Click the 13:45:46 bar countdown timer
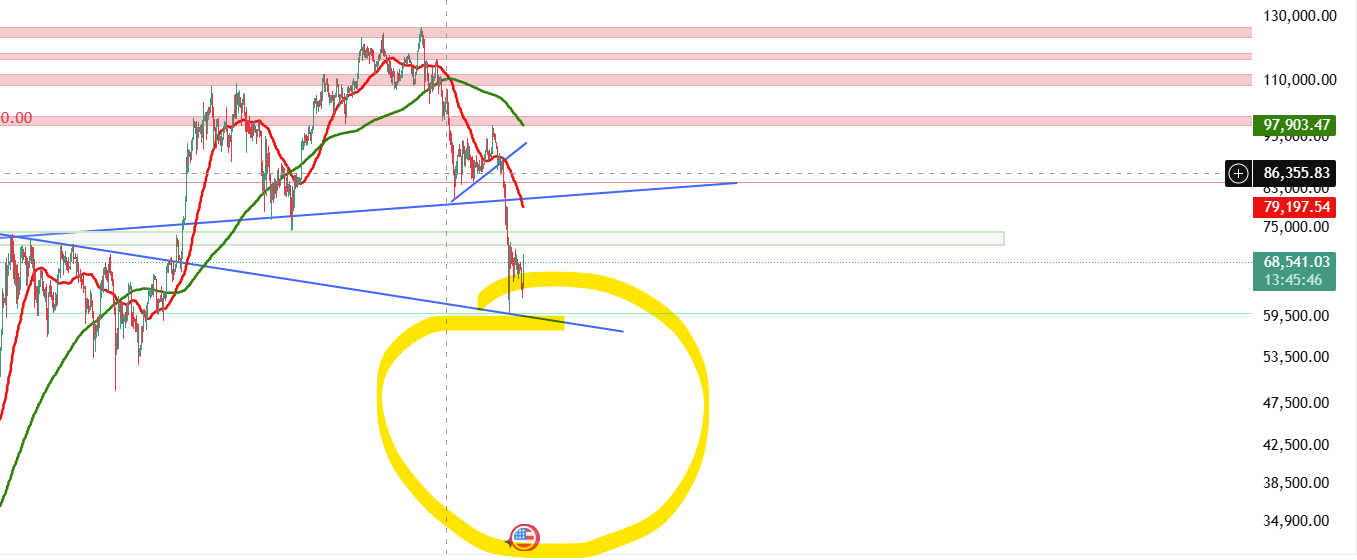This screenshot has height=560, width=1357. [1293, 280]
